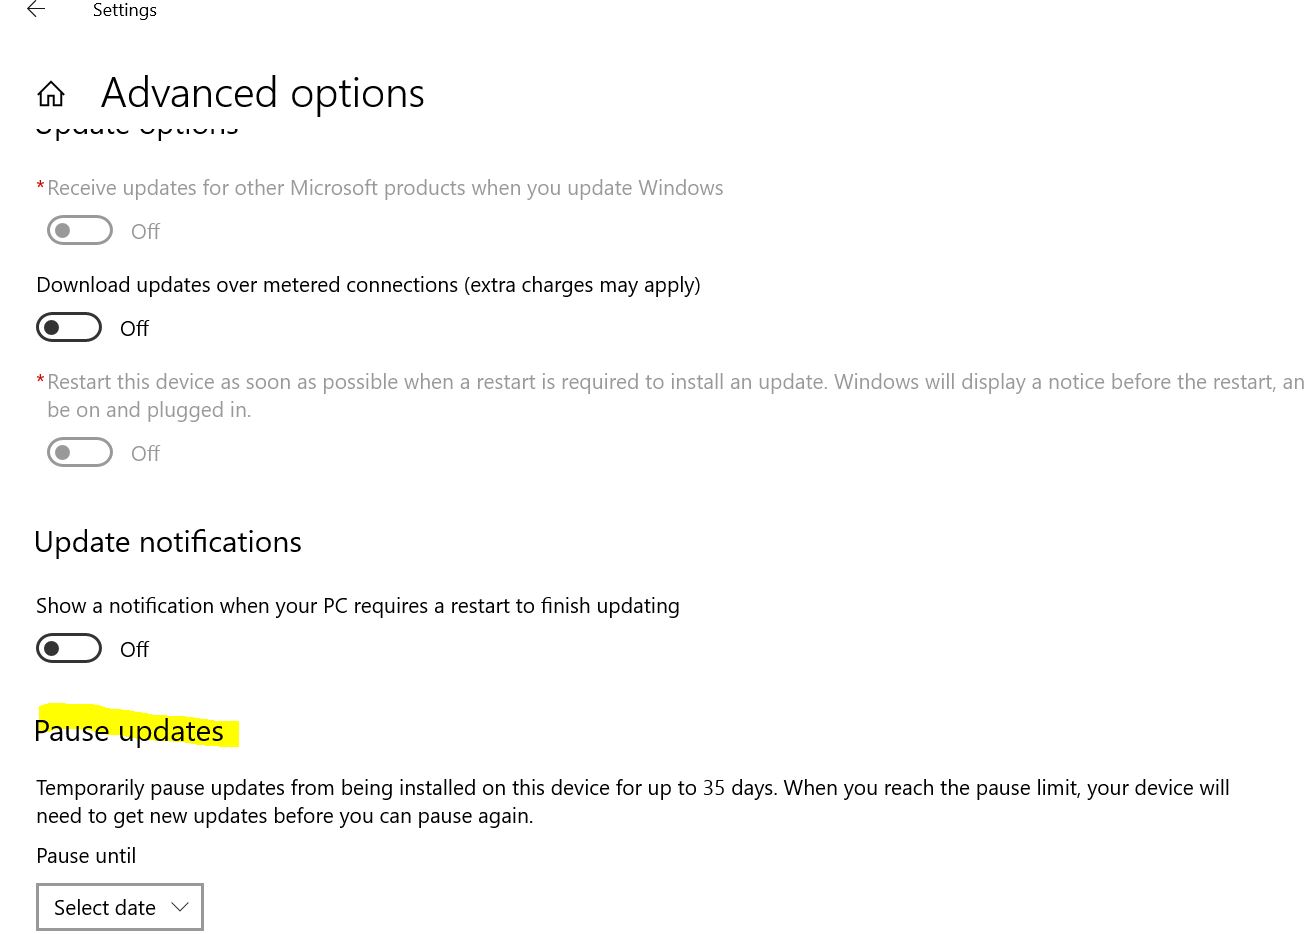
Task: Select the home icon in Advanced options header
Action: (x=50, y=92)
